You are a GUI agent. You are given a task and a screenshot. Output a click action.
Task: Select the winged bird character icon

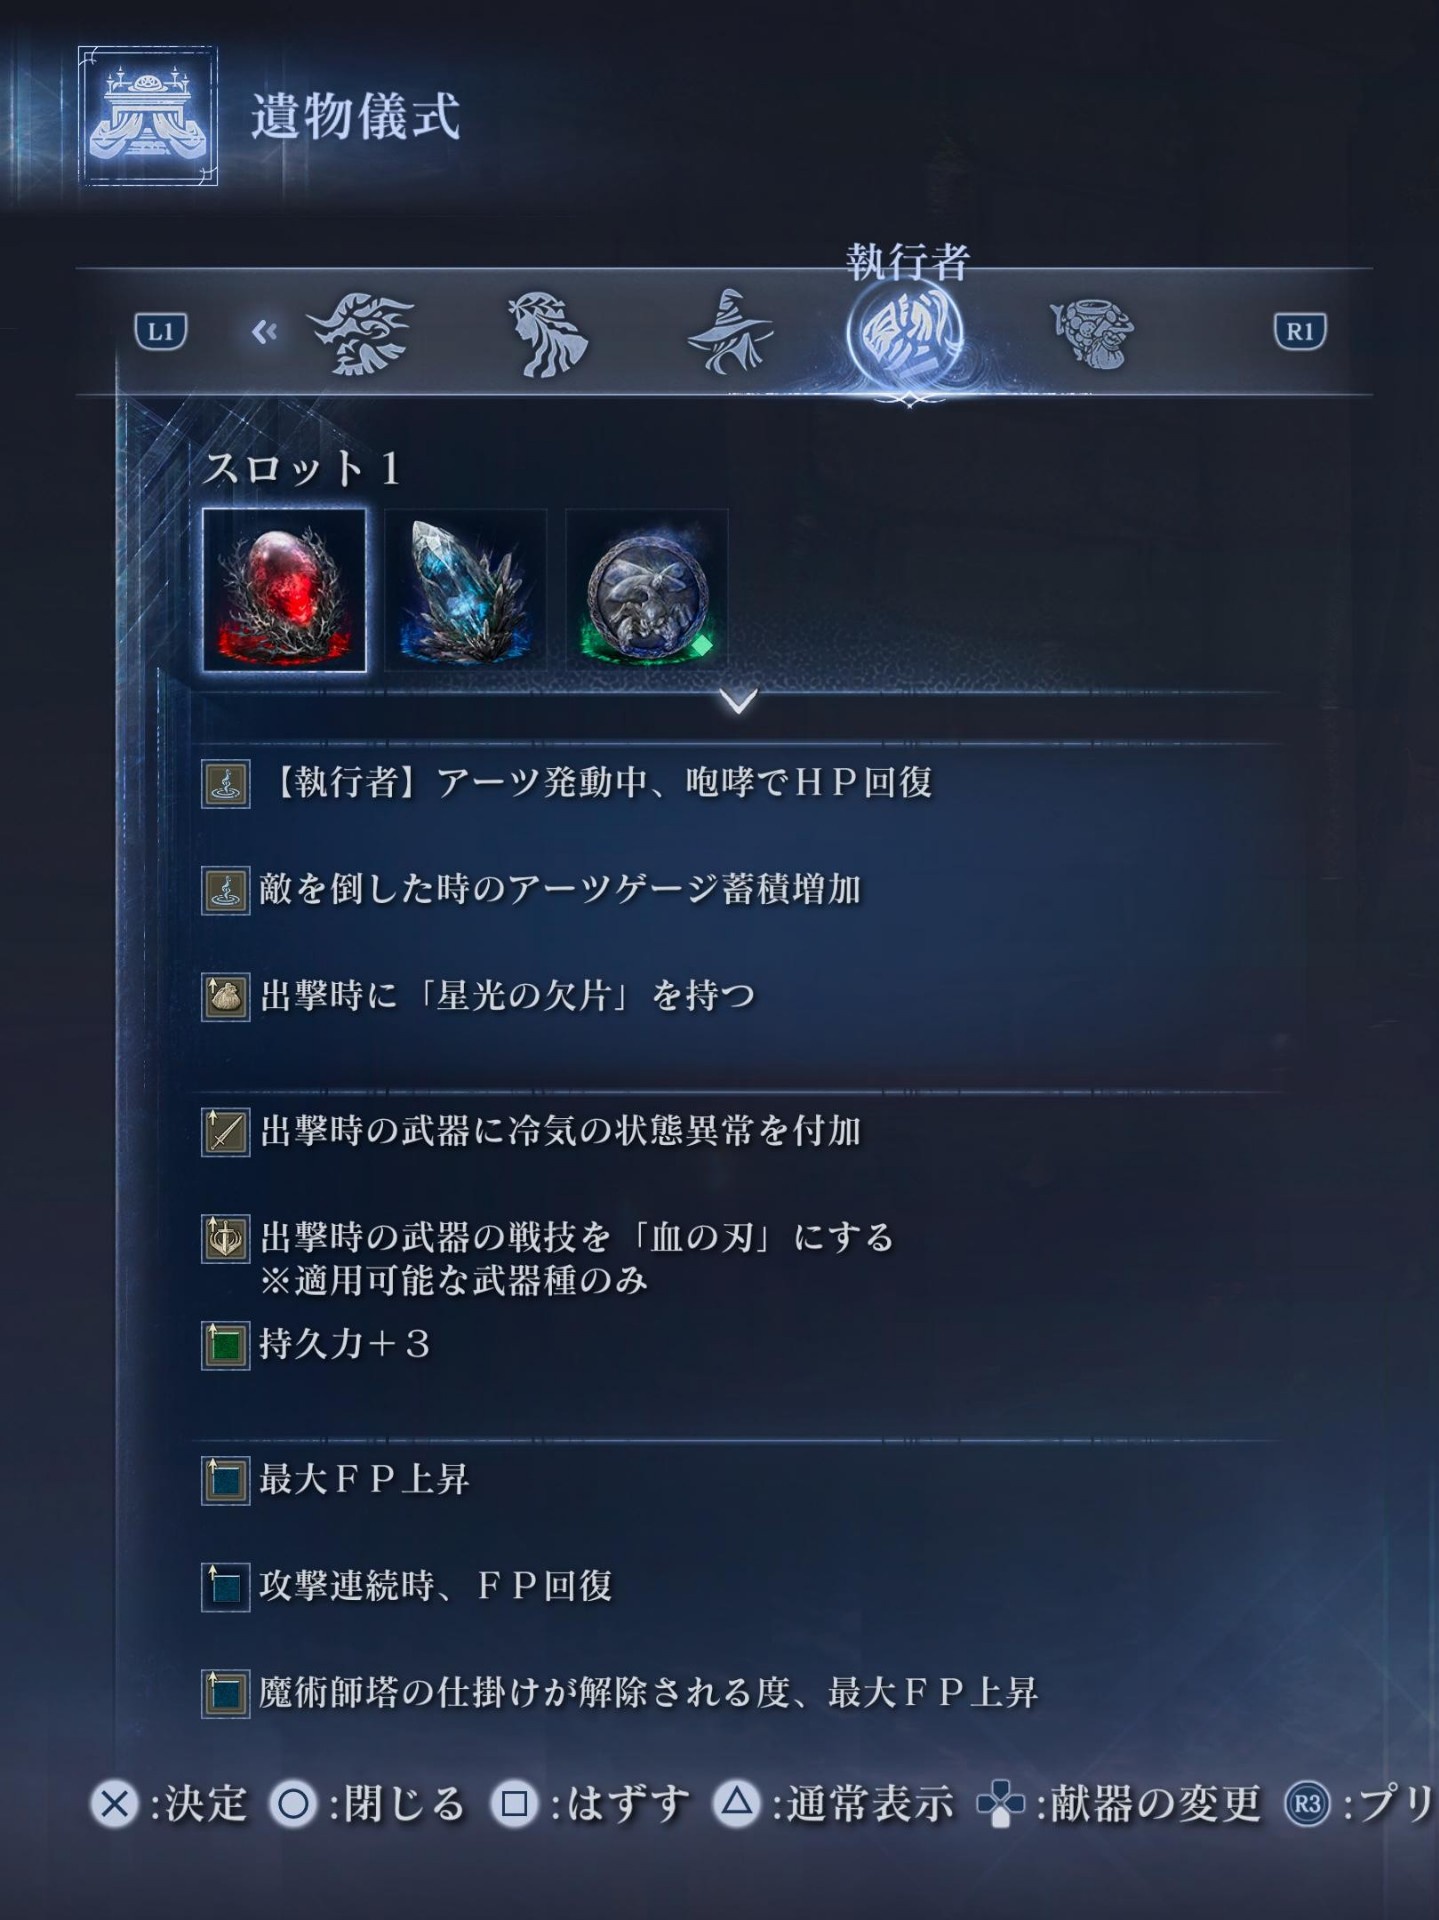pyautogui.click(x=362, y=334)
